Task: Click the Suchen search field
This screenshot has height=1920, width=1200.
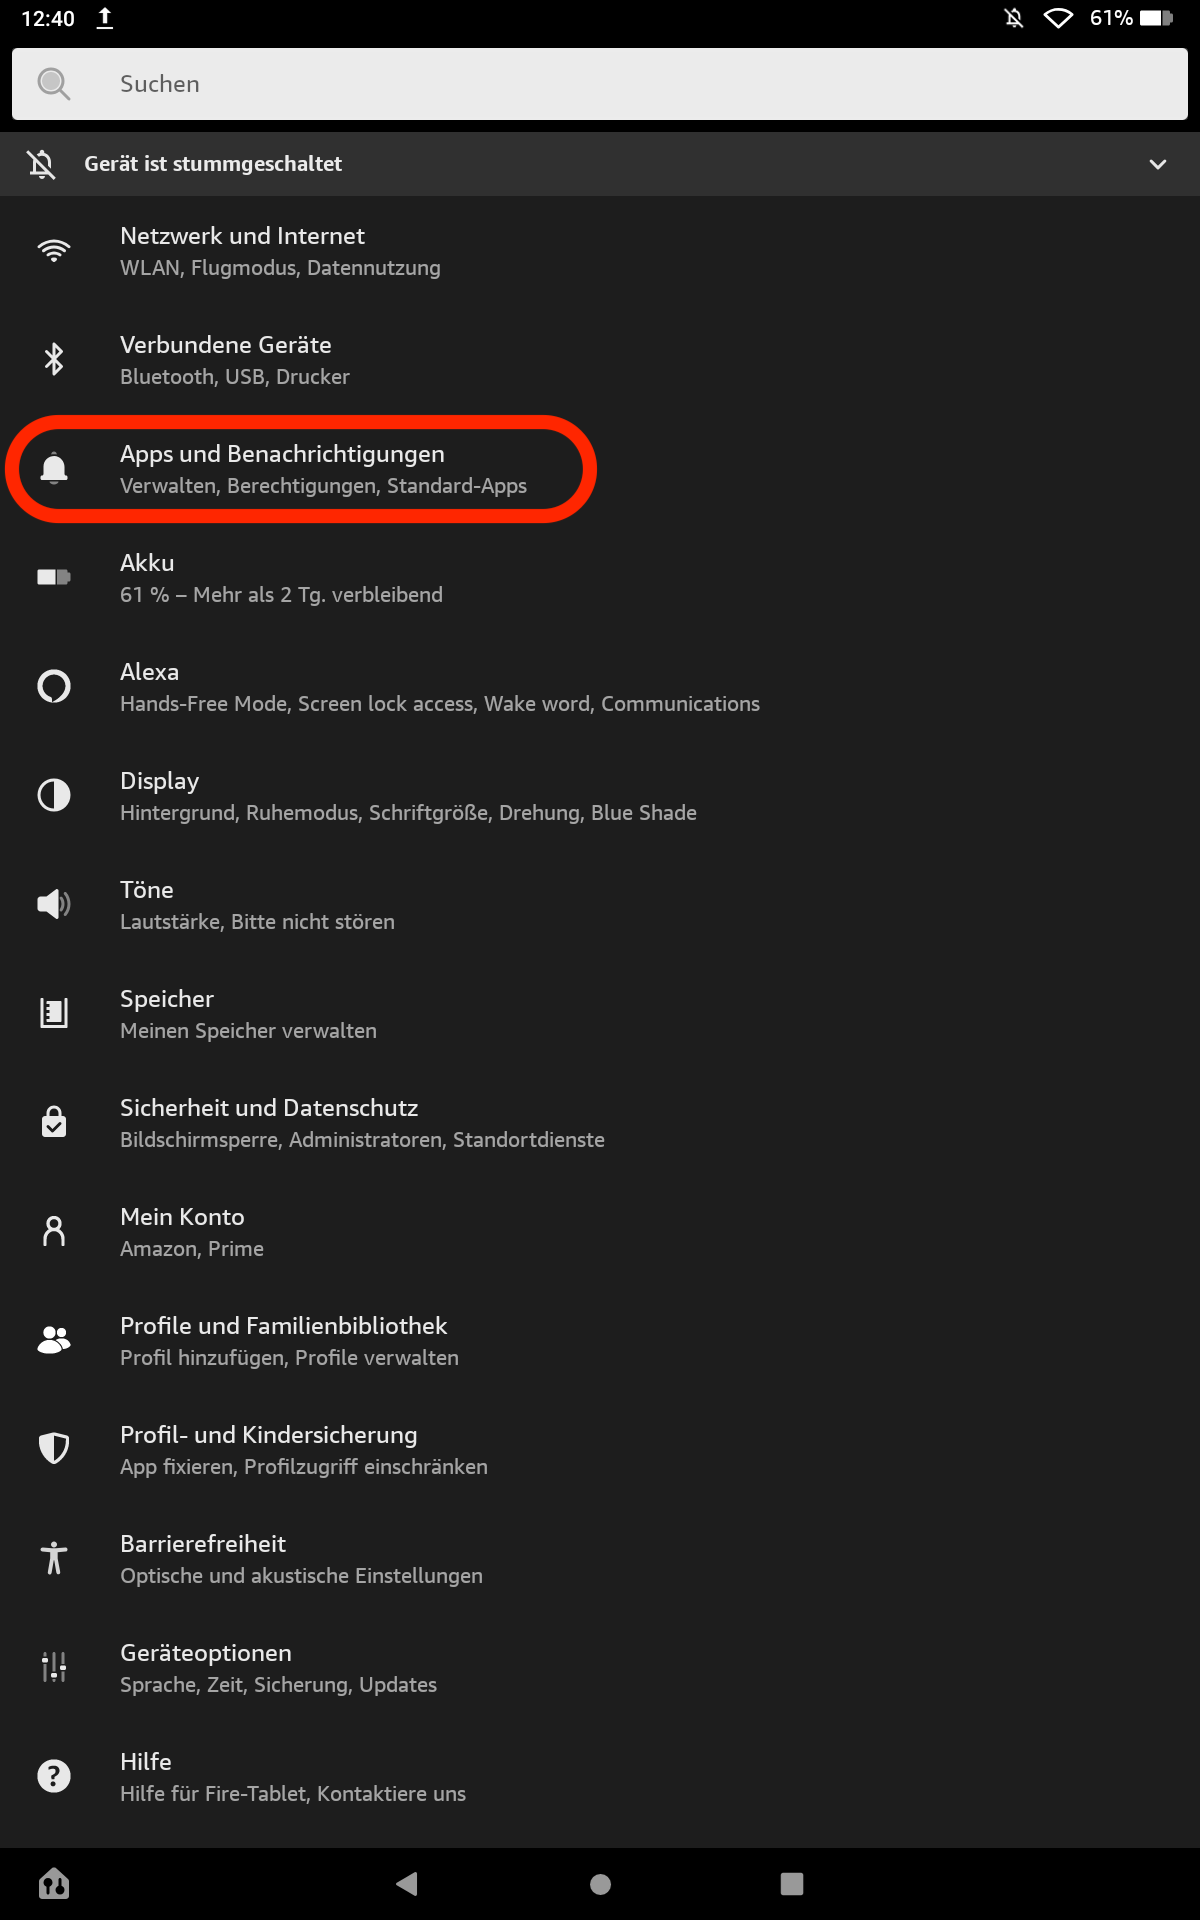Action: (600, 84)
